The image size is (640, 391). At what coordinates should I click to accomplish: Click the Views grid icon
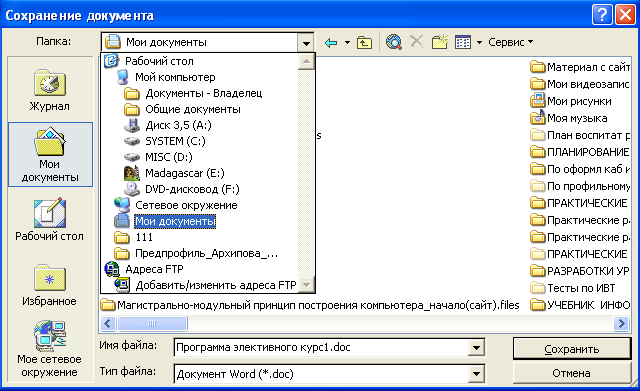coord(463,42)
